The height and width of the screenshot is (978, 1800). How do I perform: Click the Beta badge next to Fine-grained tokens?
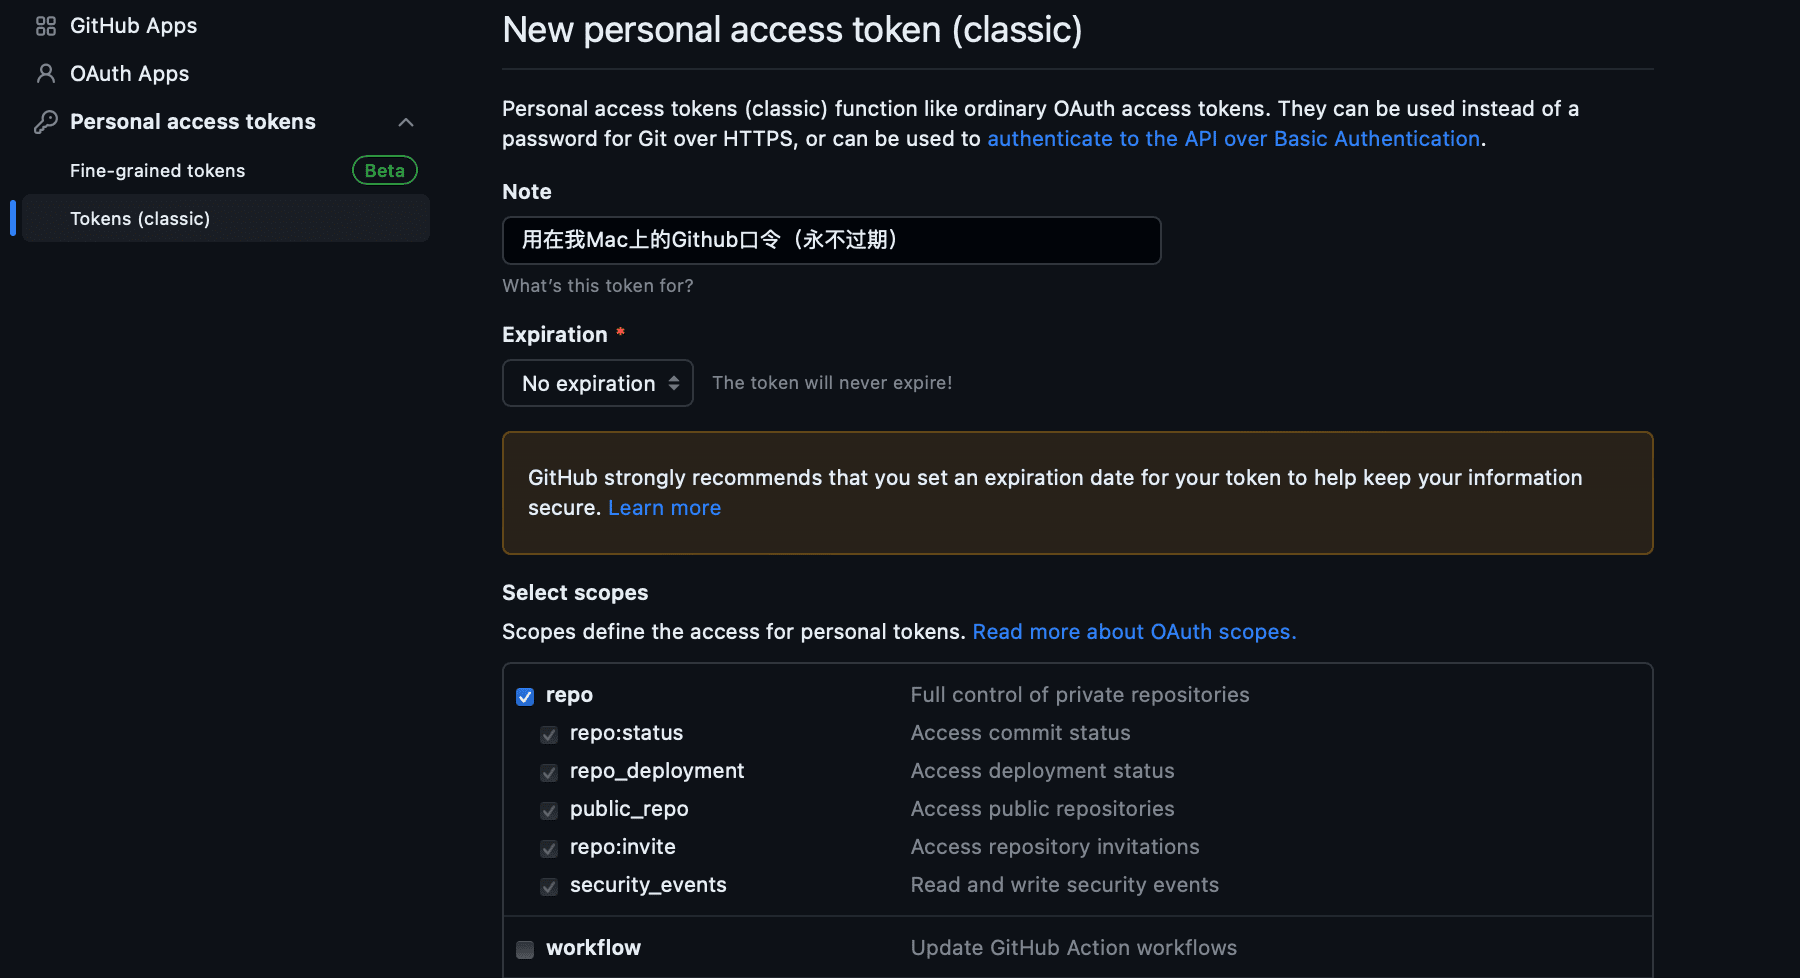(385, 171)
